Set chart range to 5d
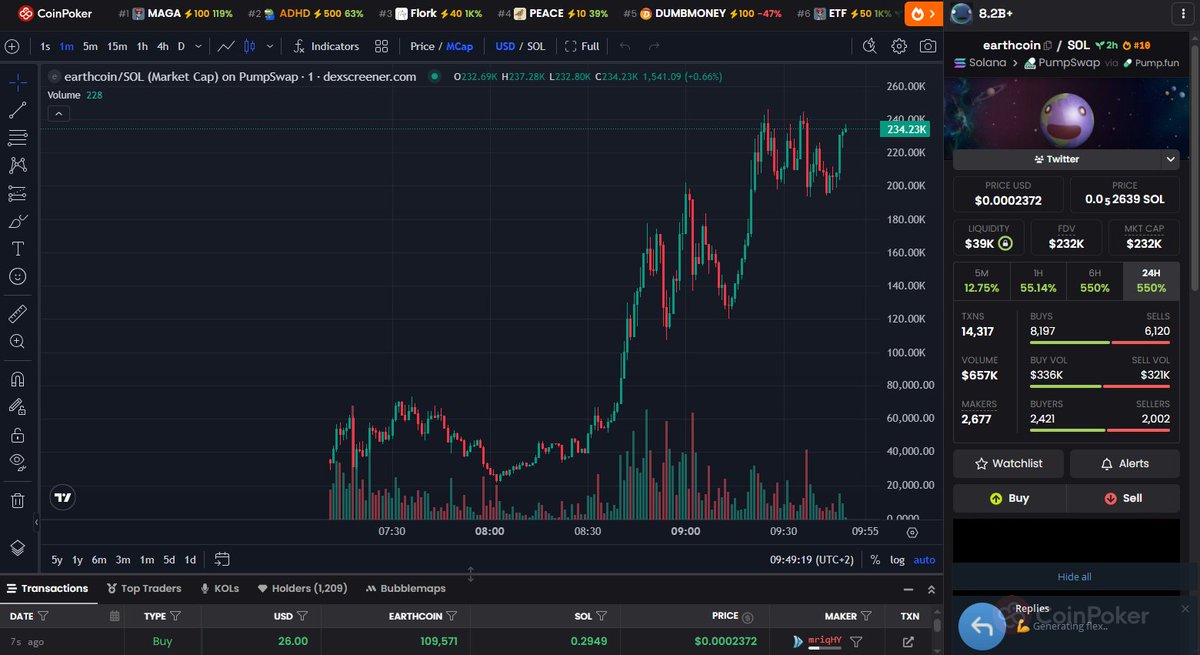 [169, 559]
